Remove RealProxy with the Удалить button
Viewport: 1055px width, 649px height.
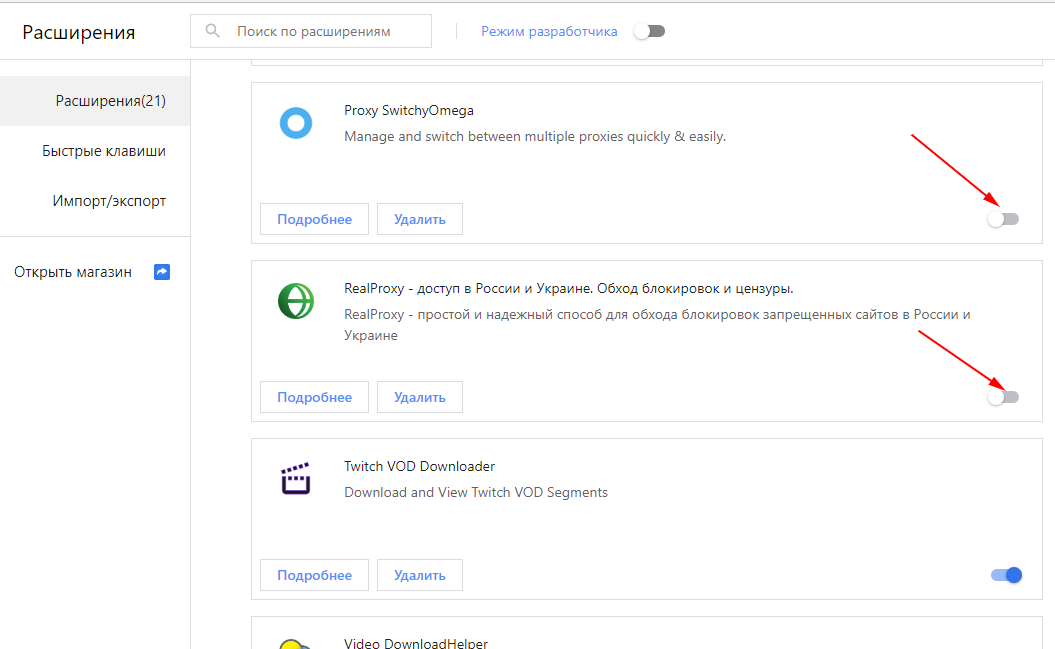click(419, 397)
